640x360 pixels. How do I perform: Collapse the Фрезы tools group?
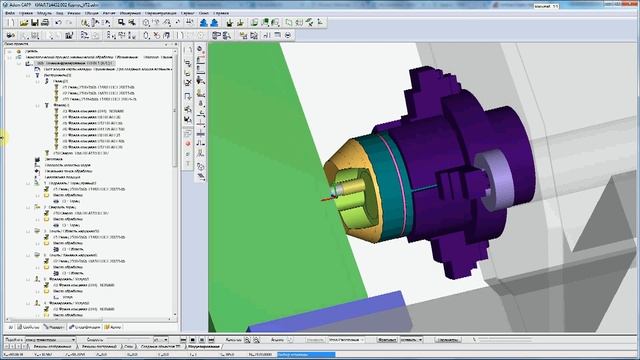click(37, 105)
